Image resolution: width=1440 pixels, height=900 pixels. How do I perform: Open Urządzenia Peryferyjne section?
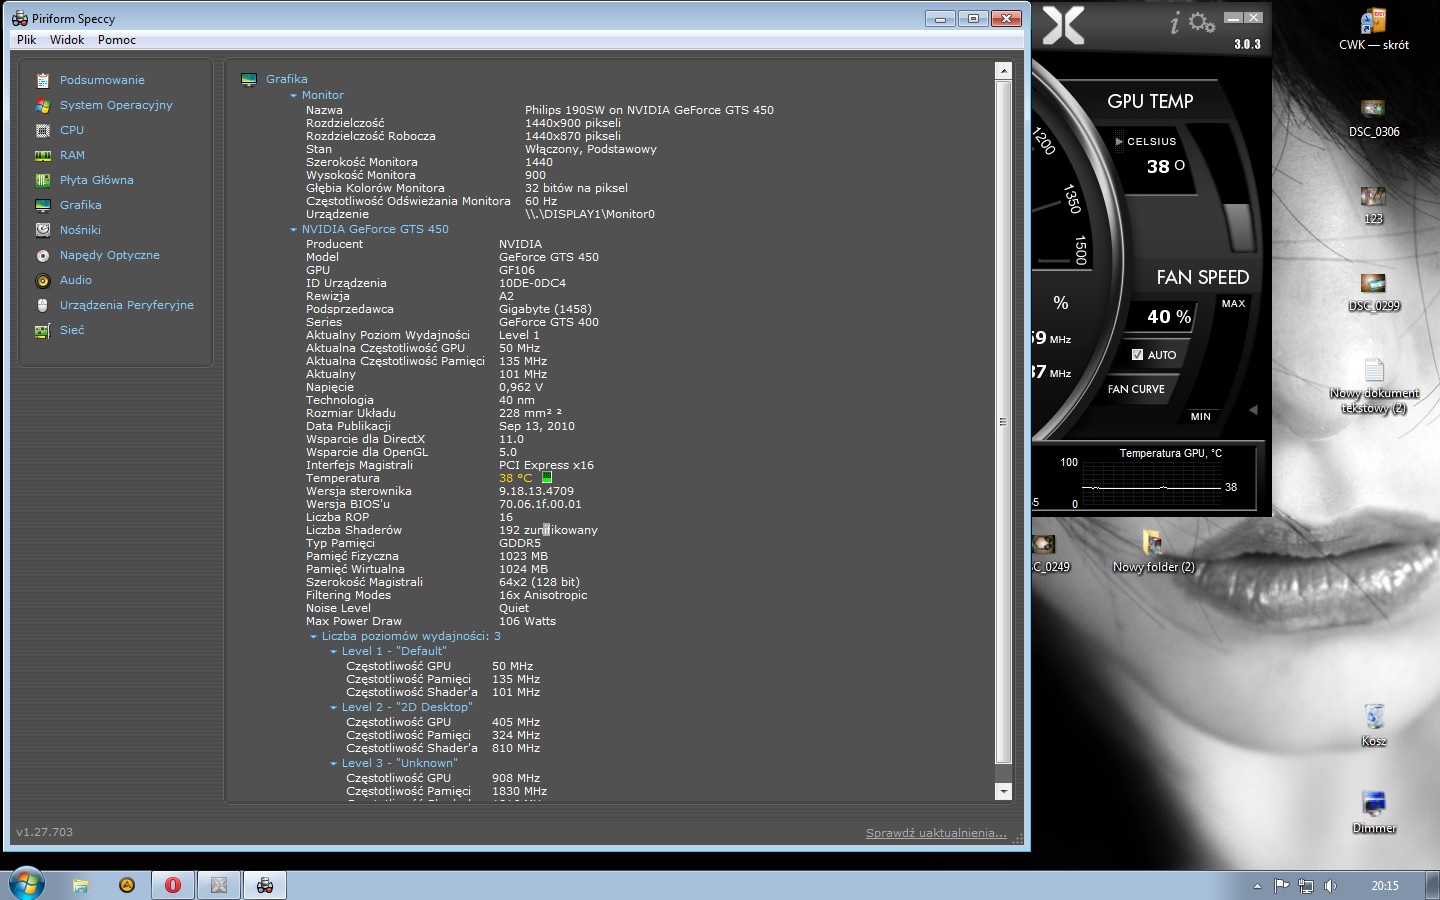click(127, 305)
